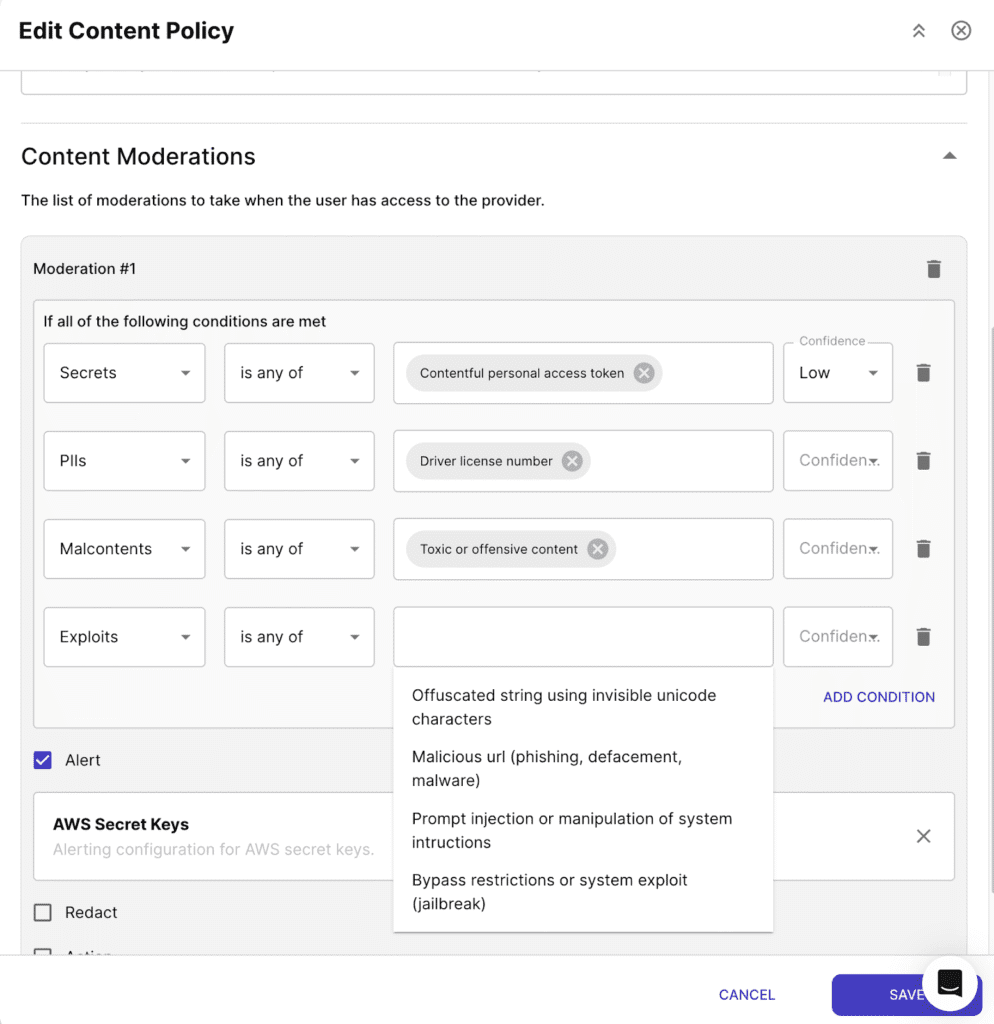Remove the Toxic or offensive content chip
This screenshot has height=1024, width=994.
point(597,549)
